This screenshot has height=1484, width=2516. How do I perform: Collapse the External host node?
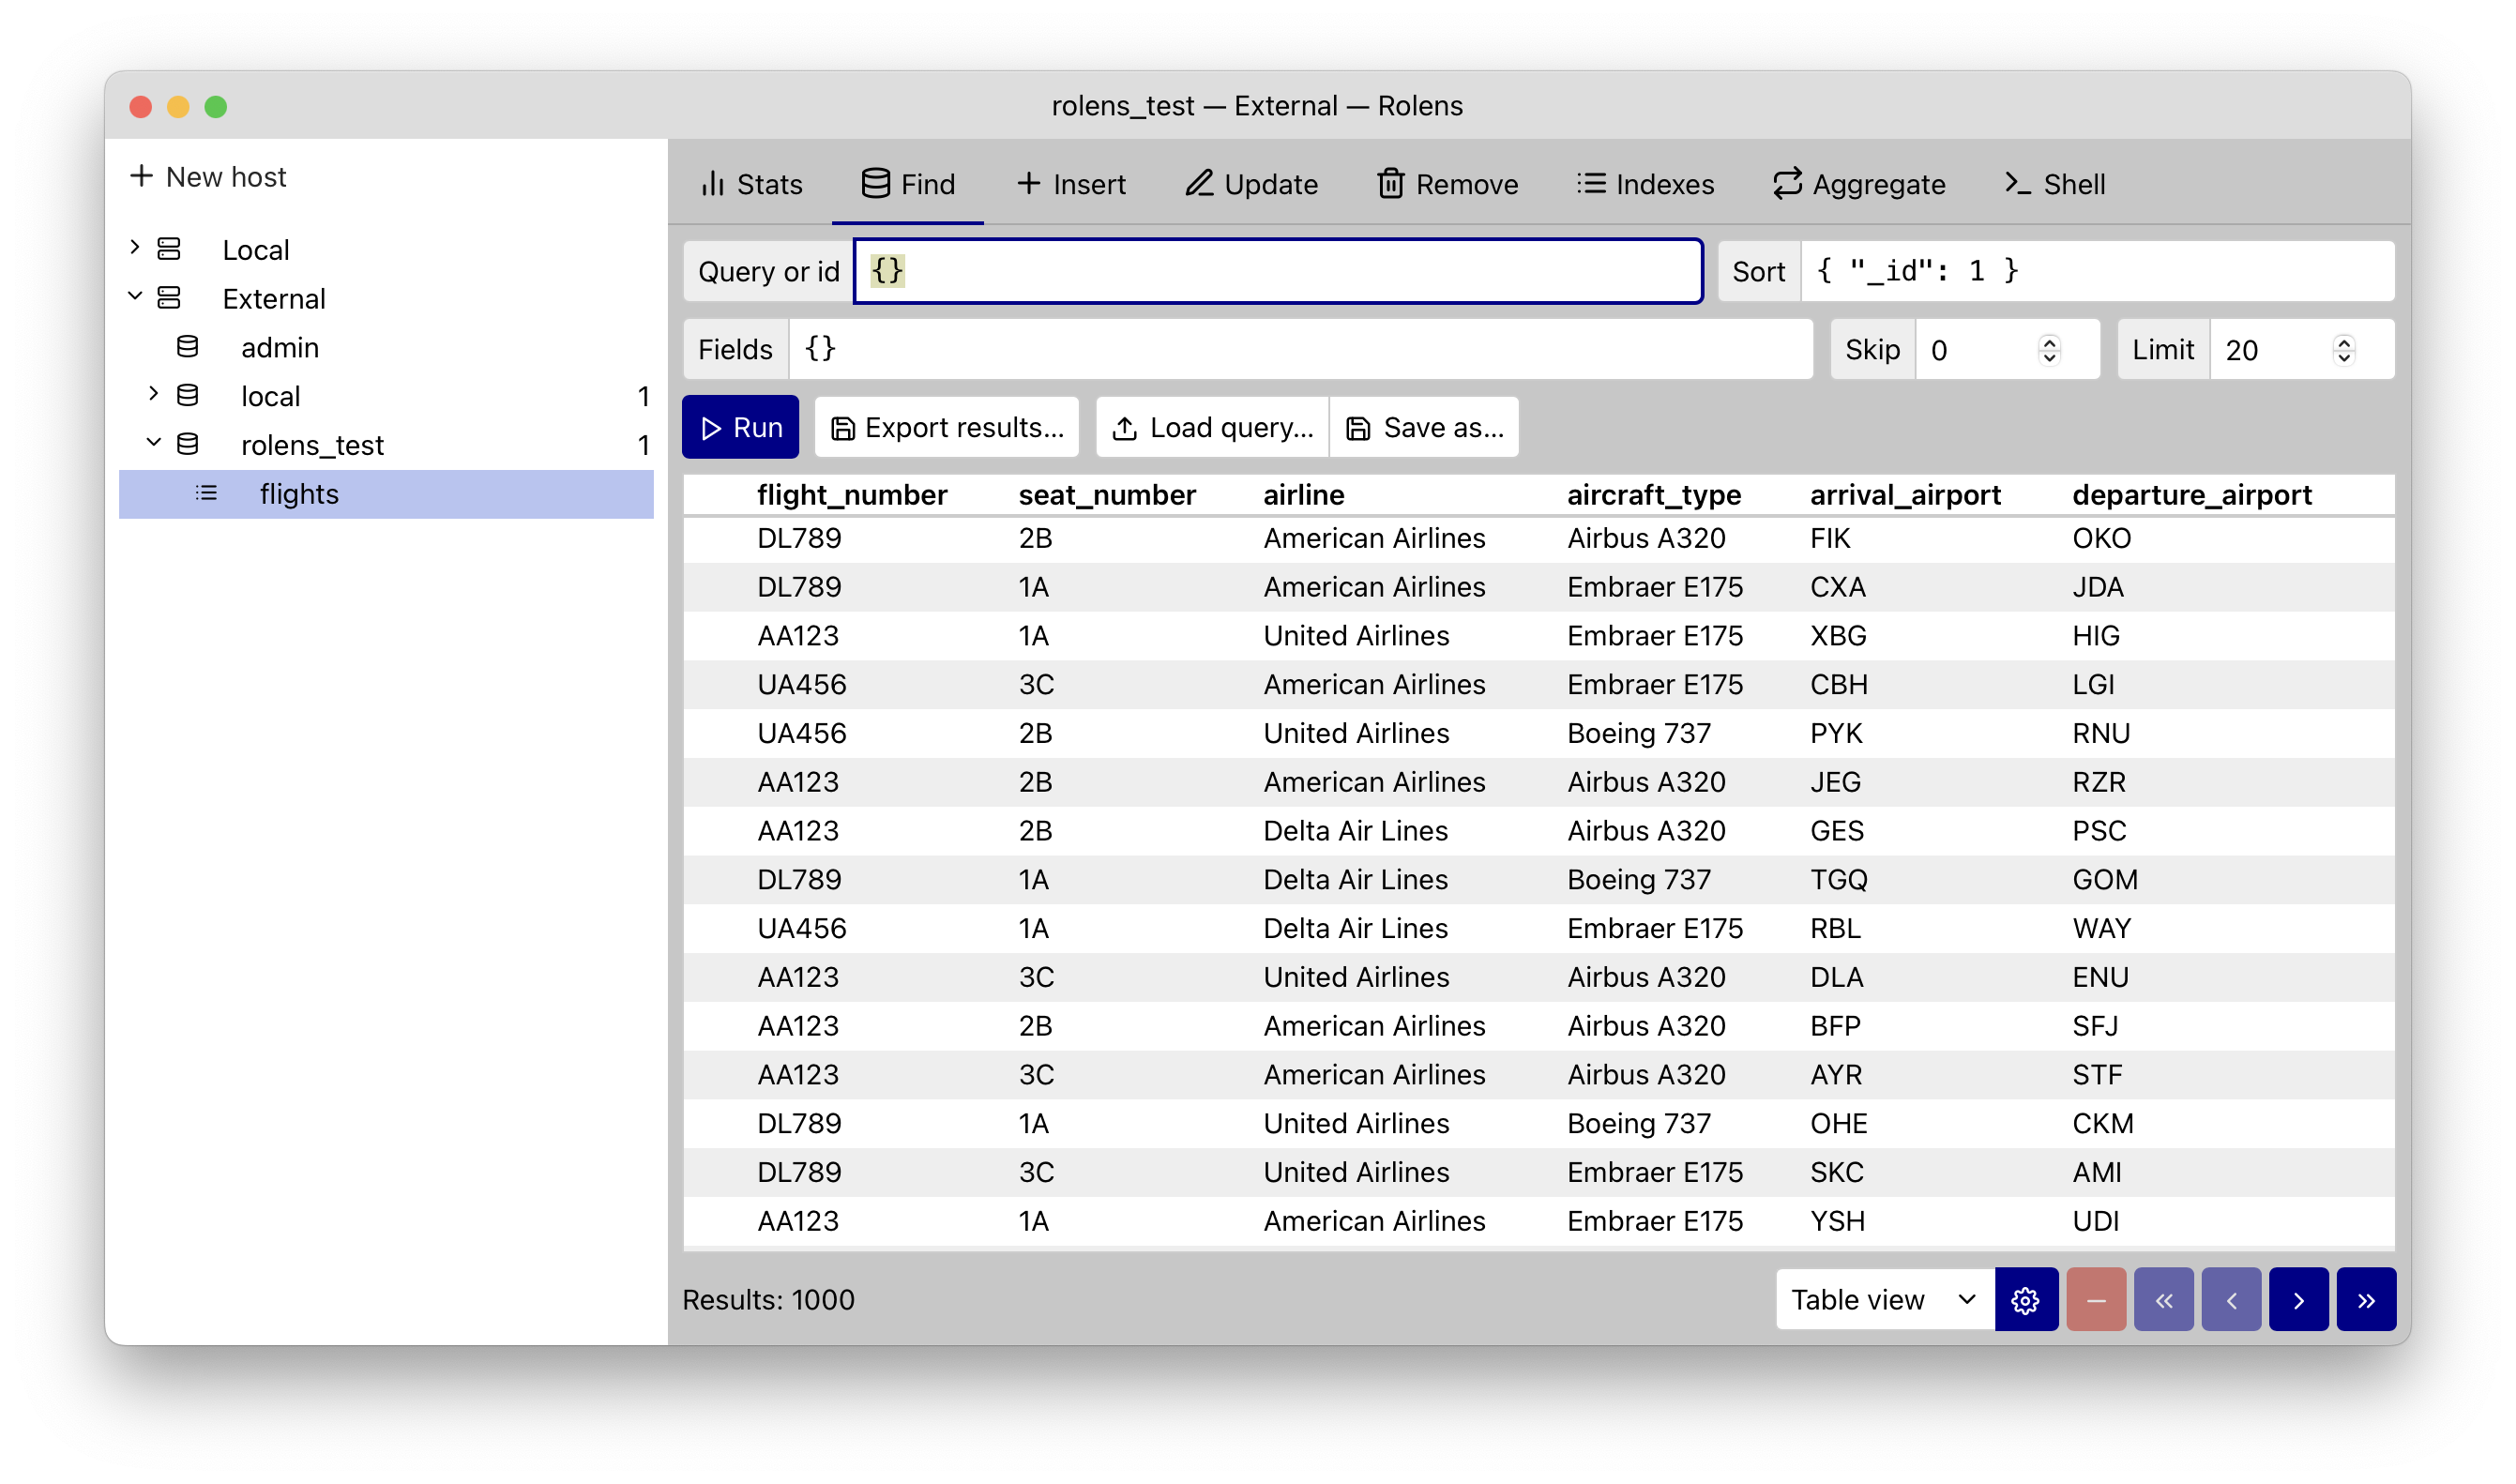pyautogui.click(x=135, y=296)
